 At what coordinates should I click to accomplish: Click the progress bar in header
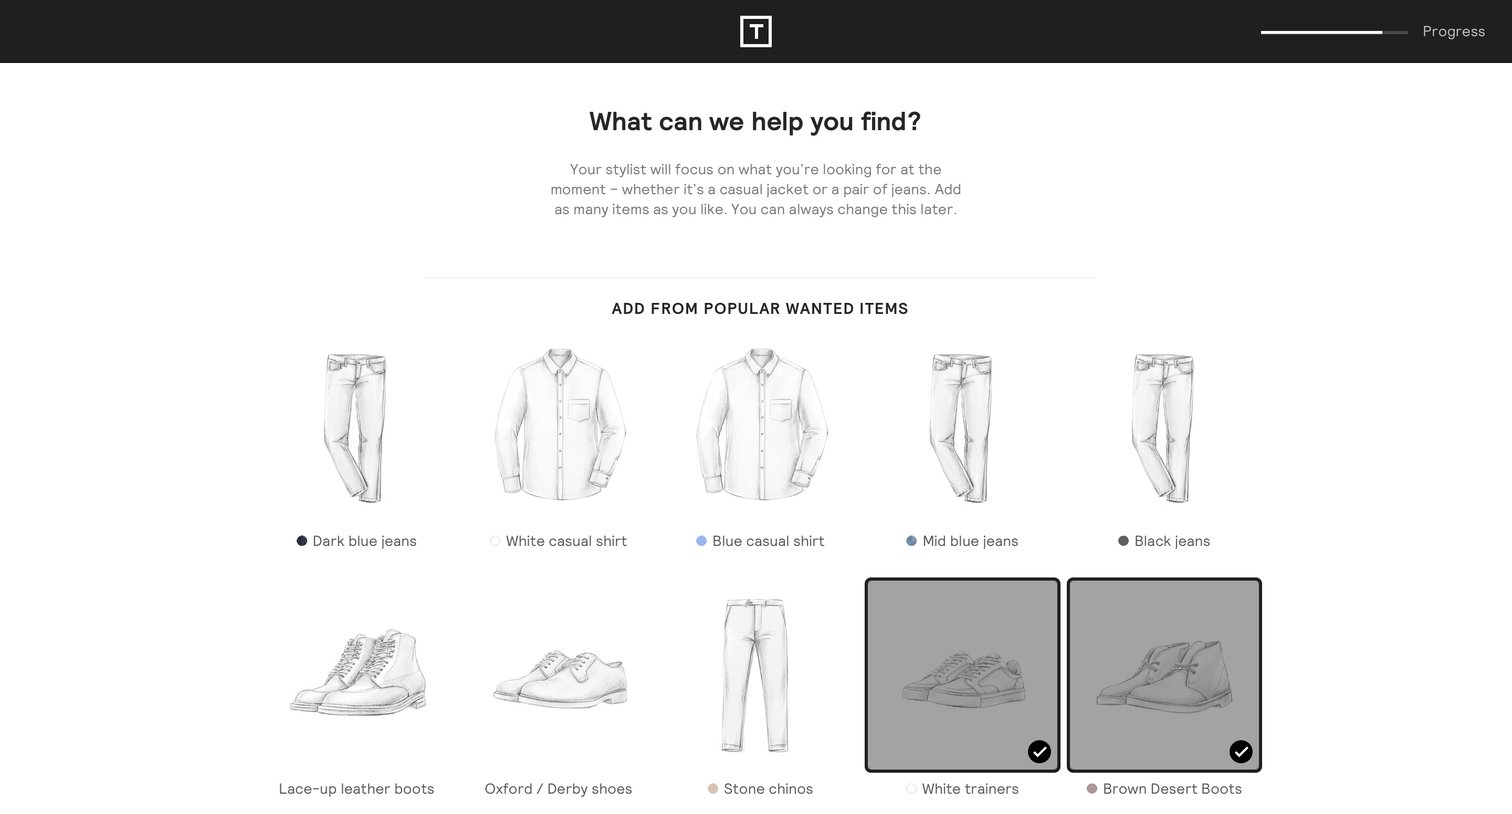pyautogui.click(x=1334, y=32)
